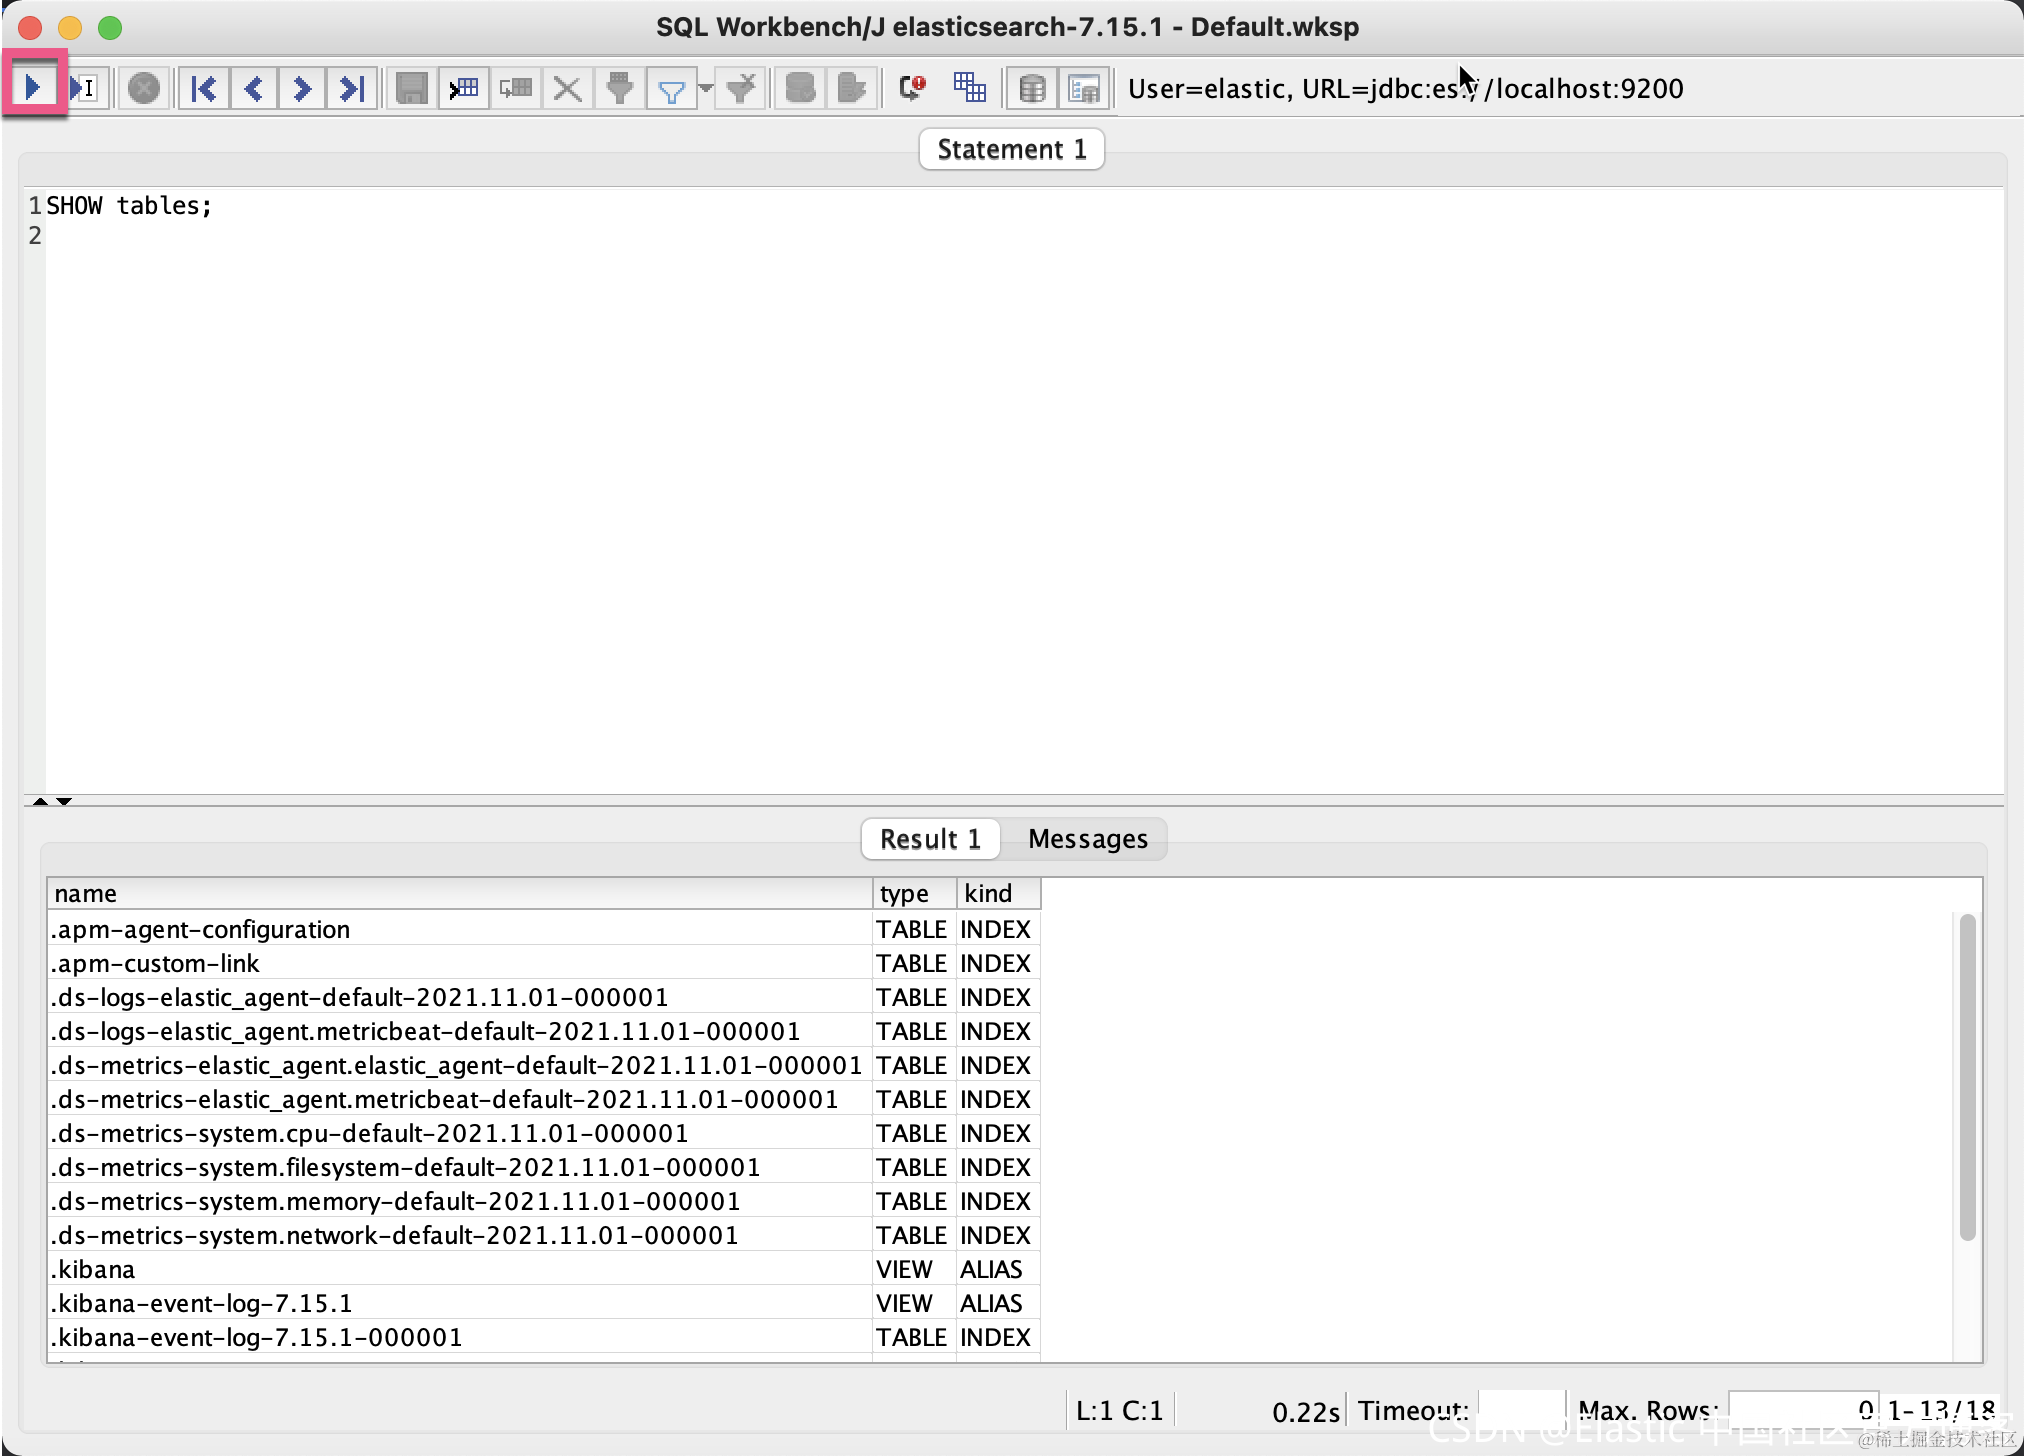The image size is (2024, 1456).
Task: Switch to the Messages tab
Action: 1088,838
